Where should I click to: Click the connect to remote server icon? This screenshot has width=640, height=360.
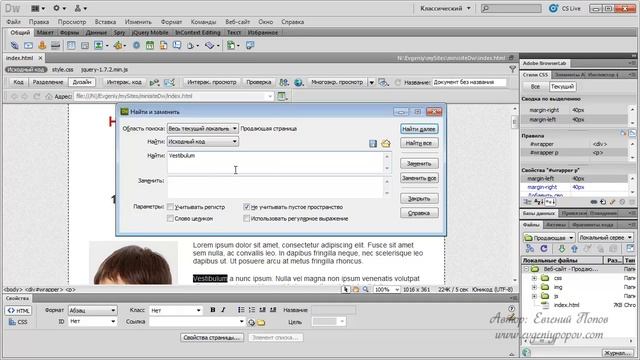point(530,248)
